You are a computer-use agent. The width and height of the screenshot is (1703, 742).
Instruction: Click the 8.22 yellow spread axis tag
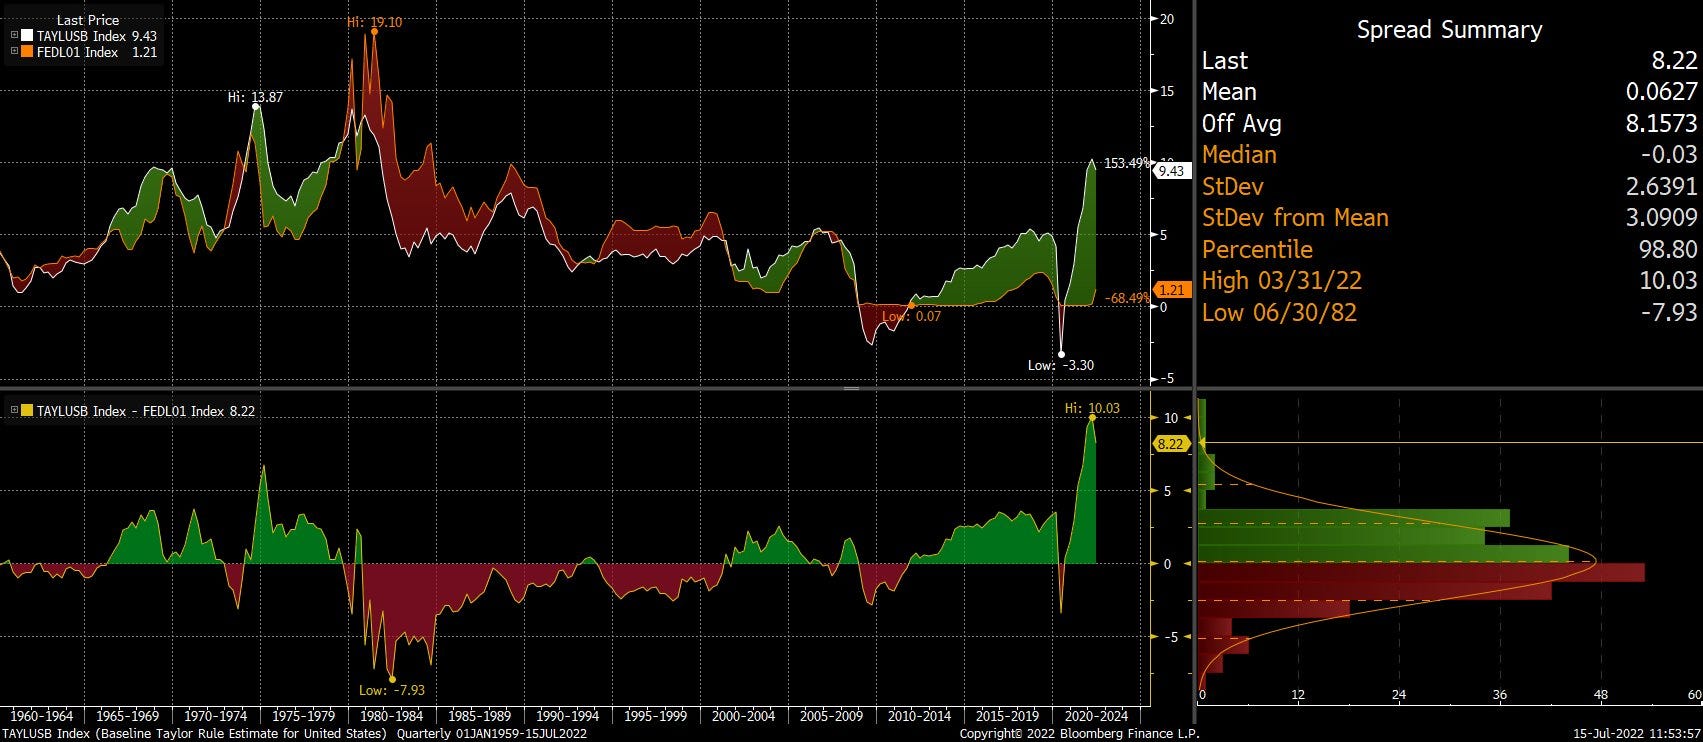coord(1170,444)
